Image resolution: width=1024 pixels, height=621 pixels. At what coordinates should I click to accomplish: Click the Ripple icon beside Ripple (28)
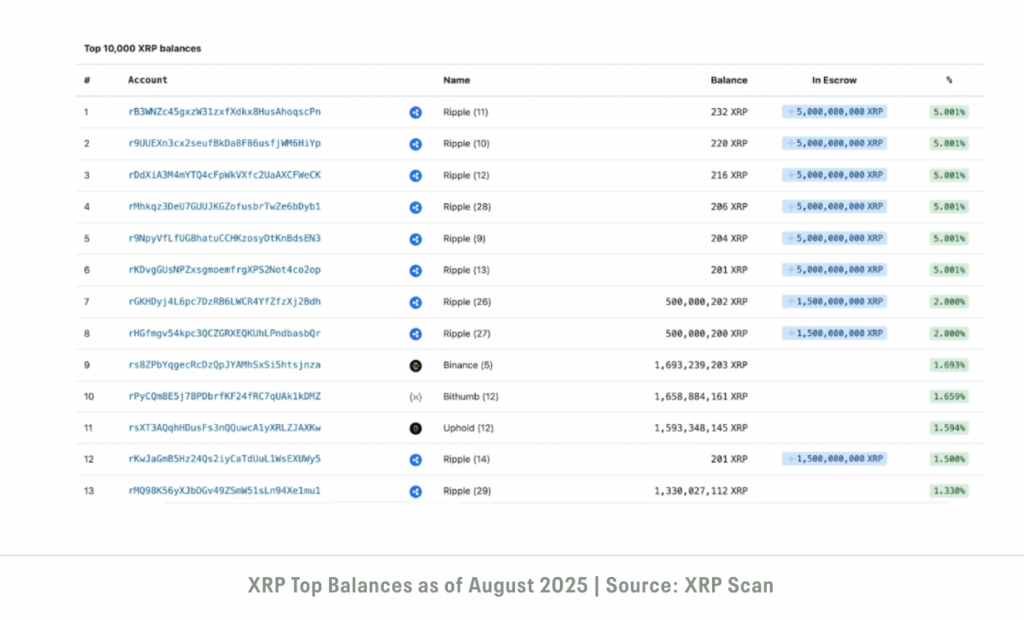[415, 207]
